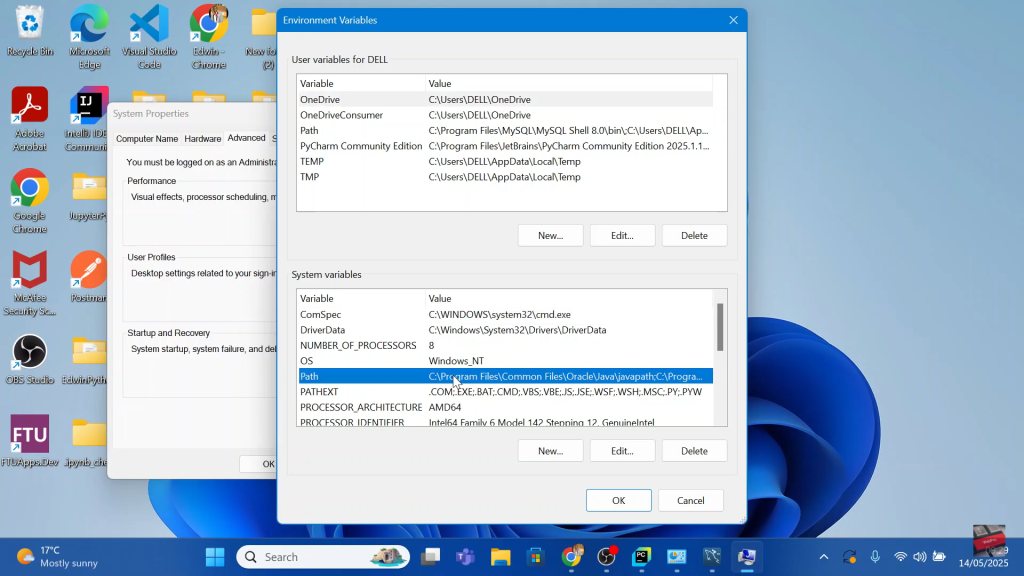Select the PATHEXT system variable row
This screenshot has width=1024, height=576.
[505, 392]
